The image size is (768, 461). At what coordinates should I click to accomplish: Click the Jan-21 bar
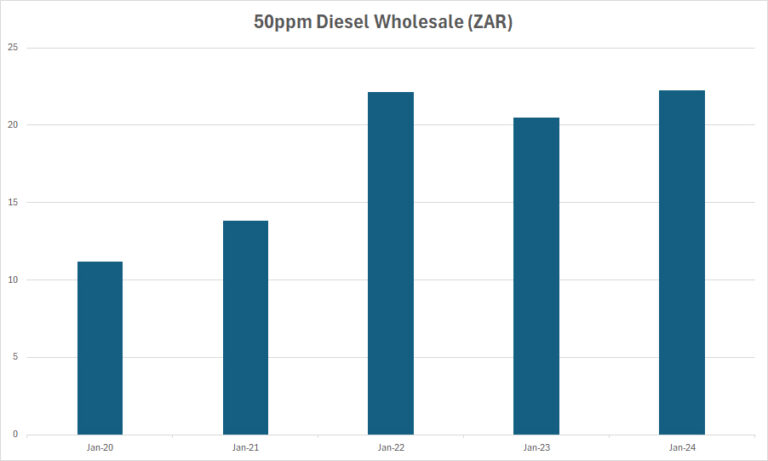pos(245,327)
